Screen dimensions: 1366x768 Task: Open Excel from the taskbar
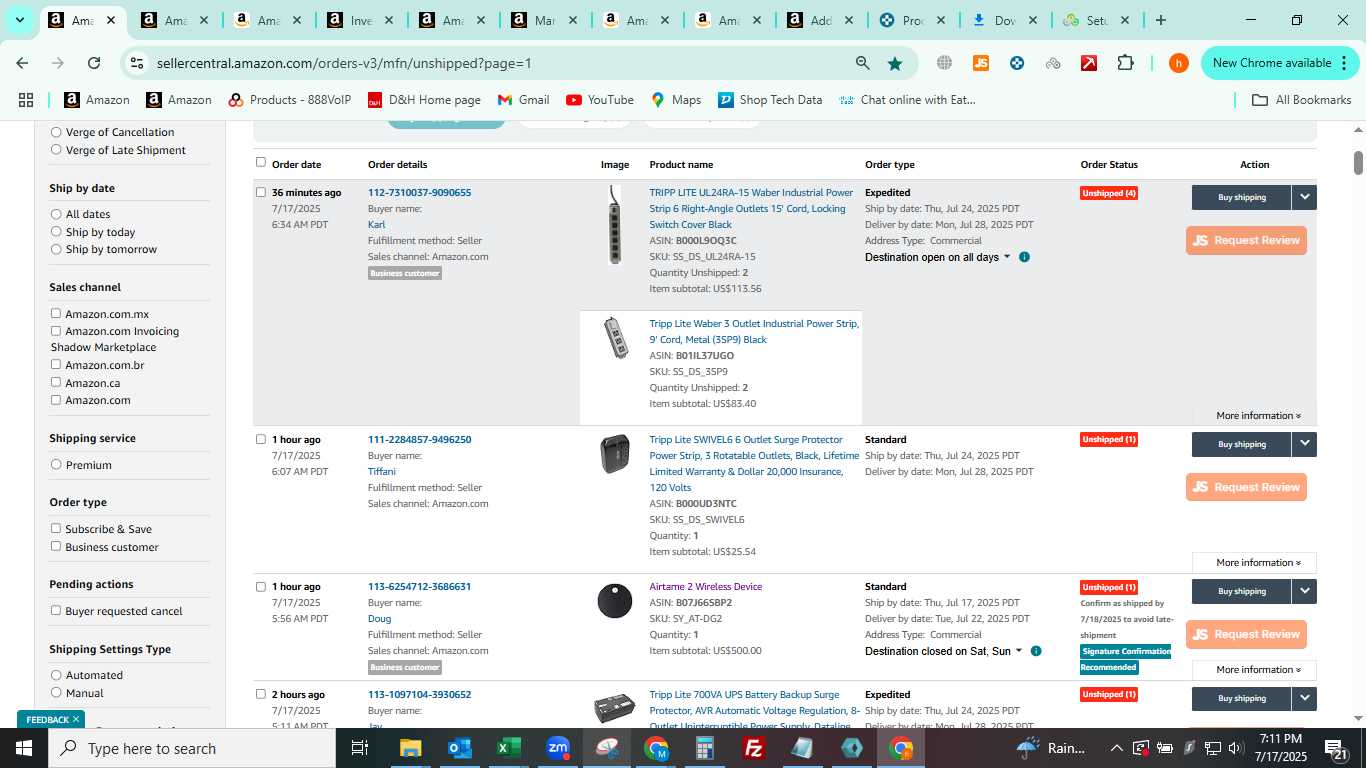pyautogui.click(x=508, y=748)
